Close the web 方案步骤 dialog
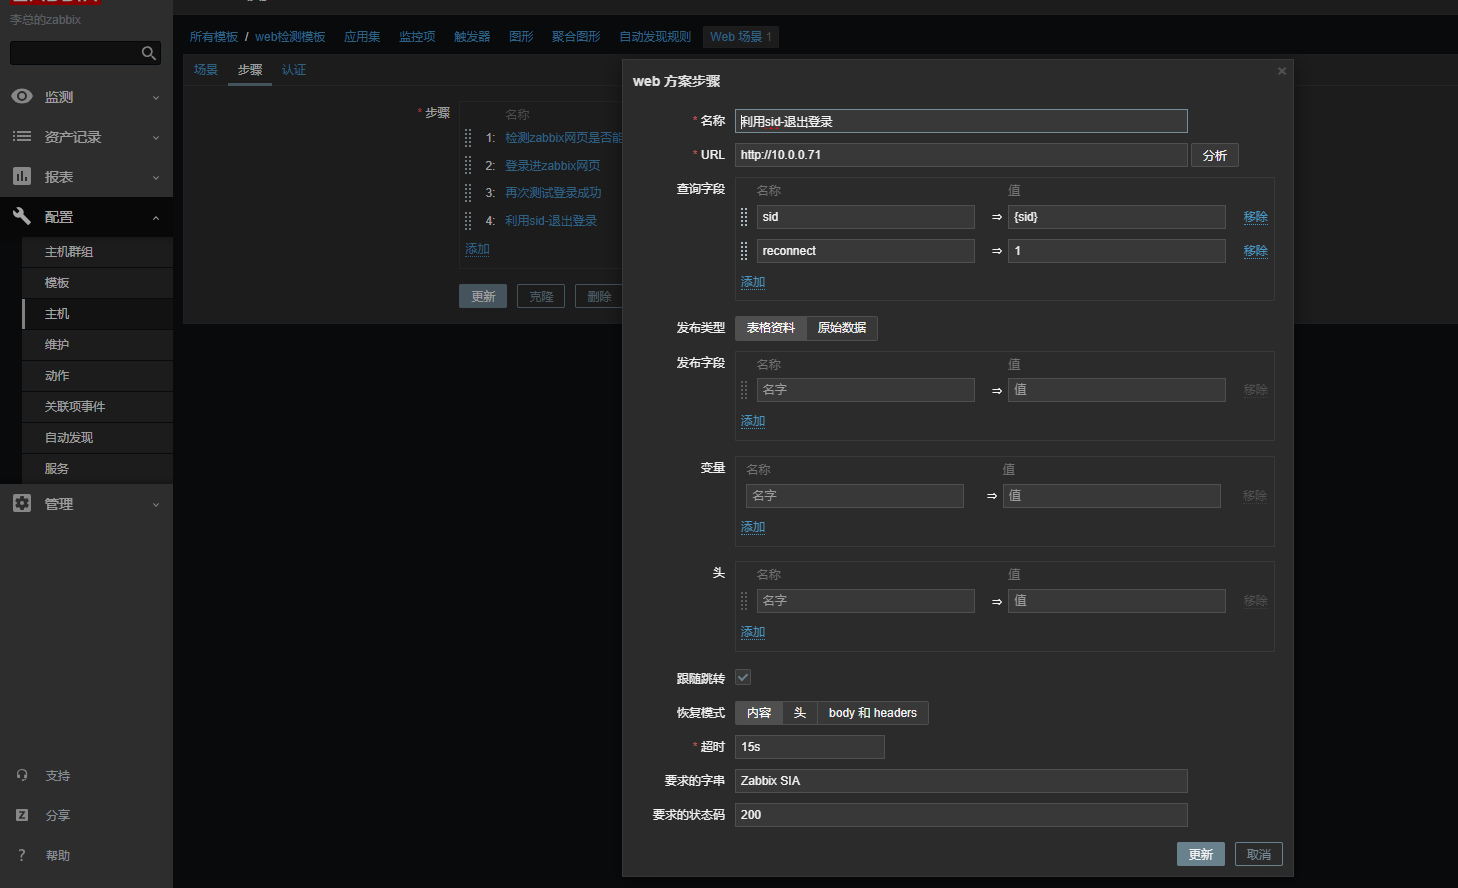The width and height of the screenshot is (1458, 888). click(1281, 71)
